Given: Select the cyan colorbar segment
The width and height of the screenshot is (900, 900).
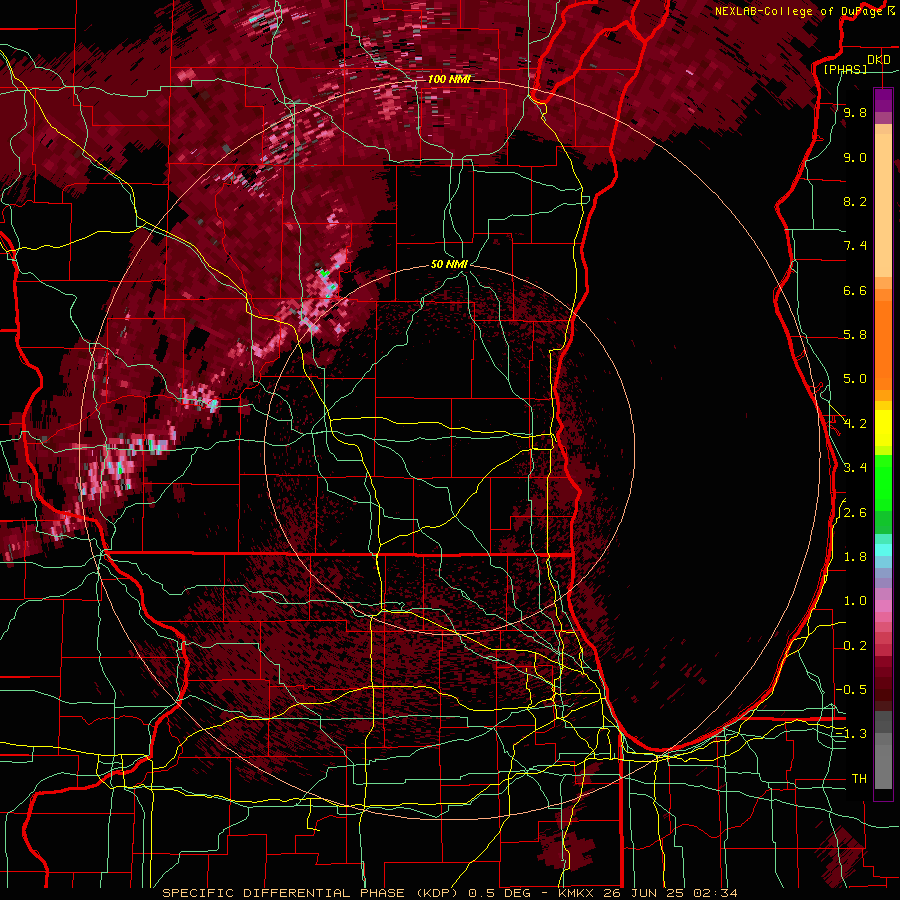Looking at the screenshot, I should coord(883,550).
